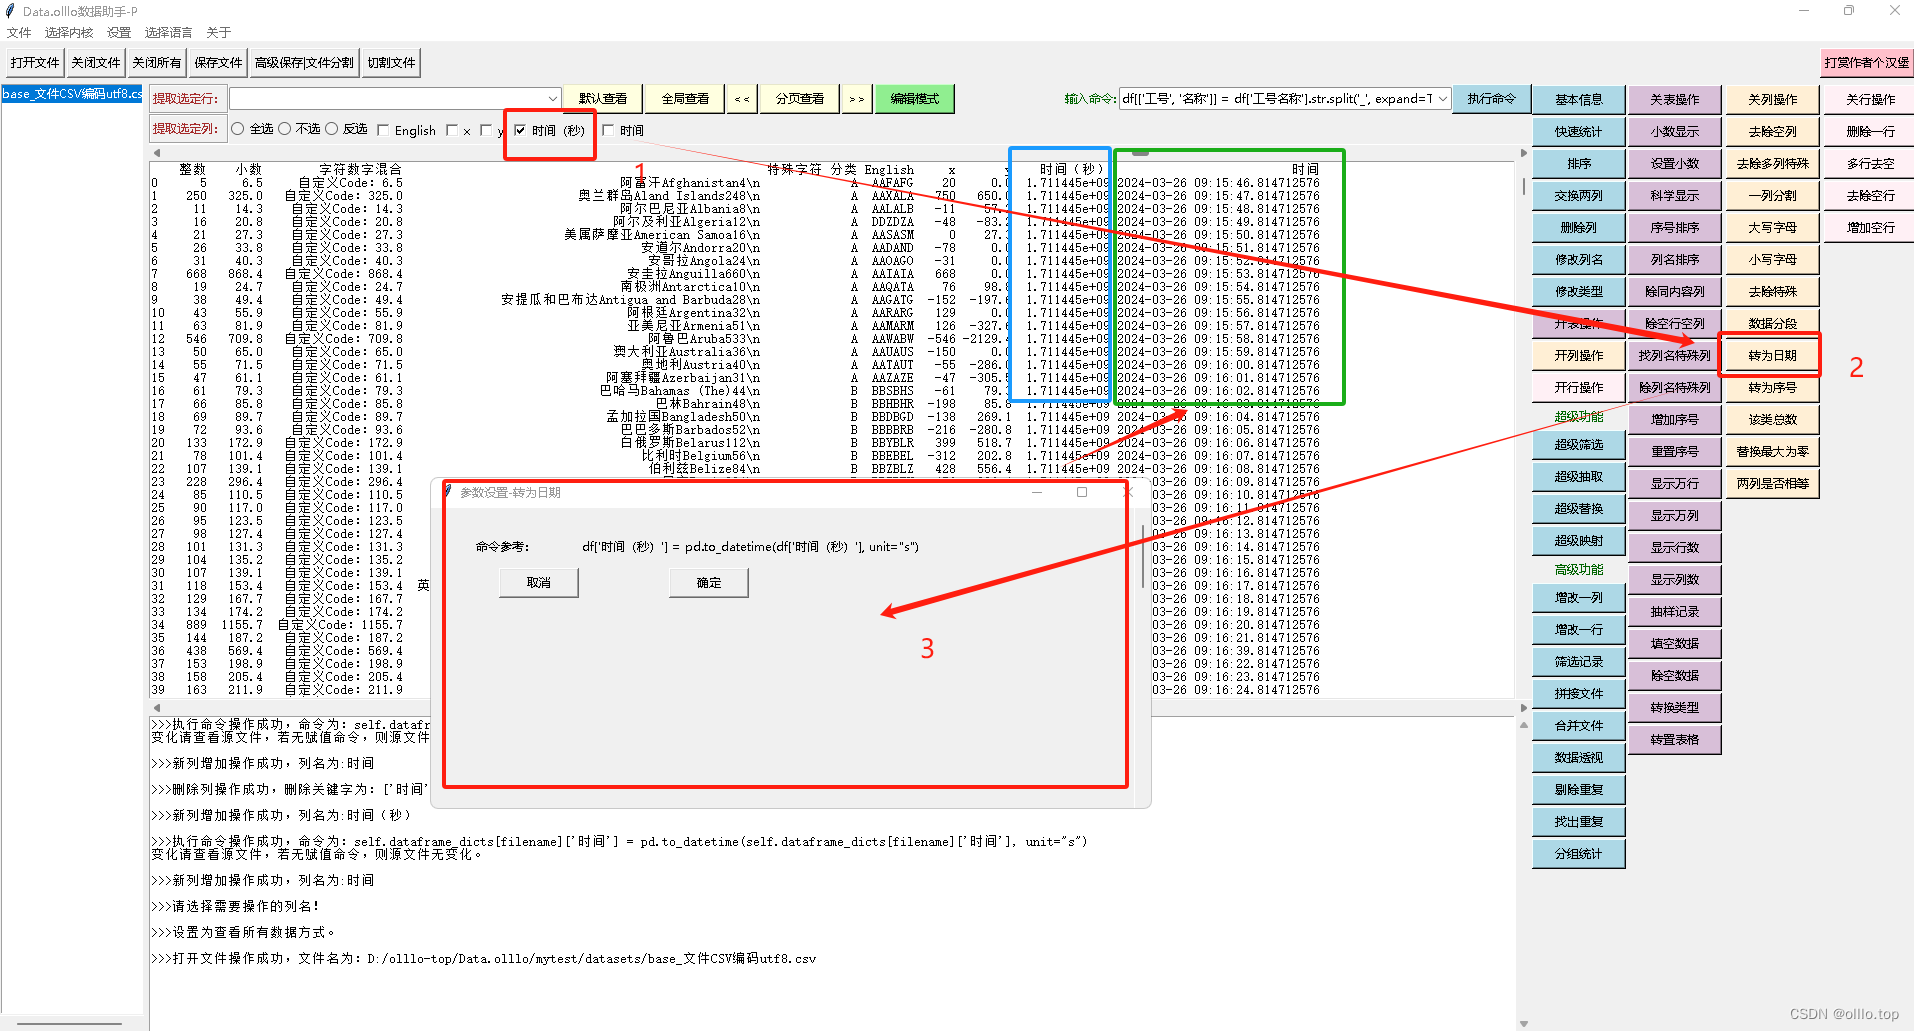Open the 文件 menu
The image size is (1914, 1031).
click(x=19, y=32)
